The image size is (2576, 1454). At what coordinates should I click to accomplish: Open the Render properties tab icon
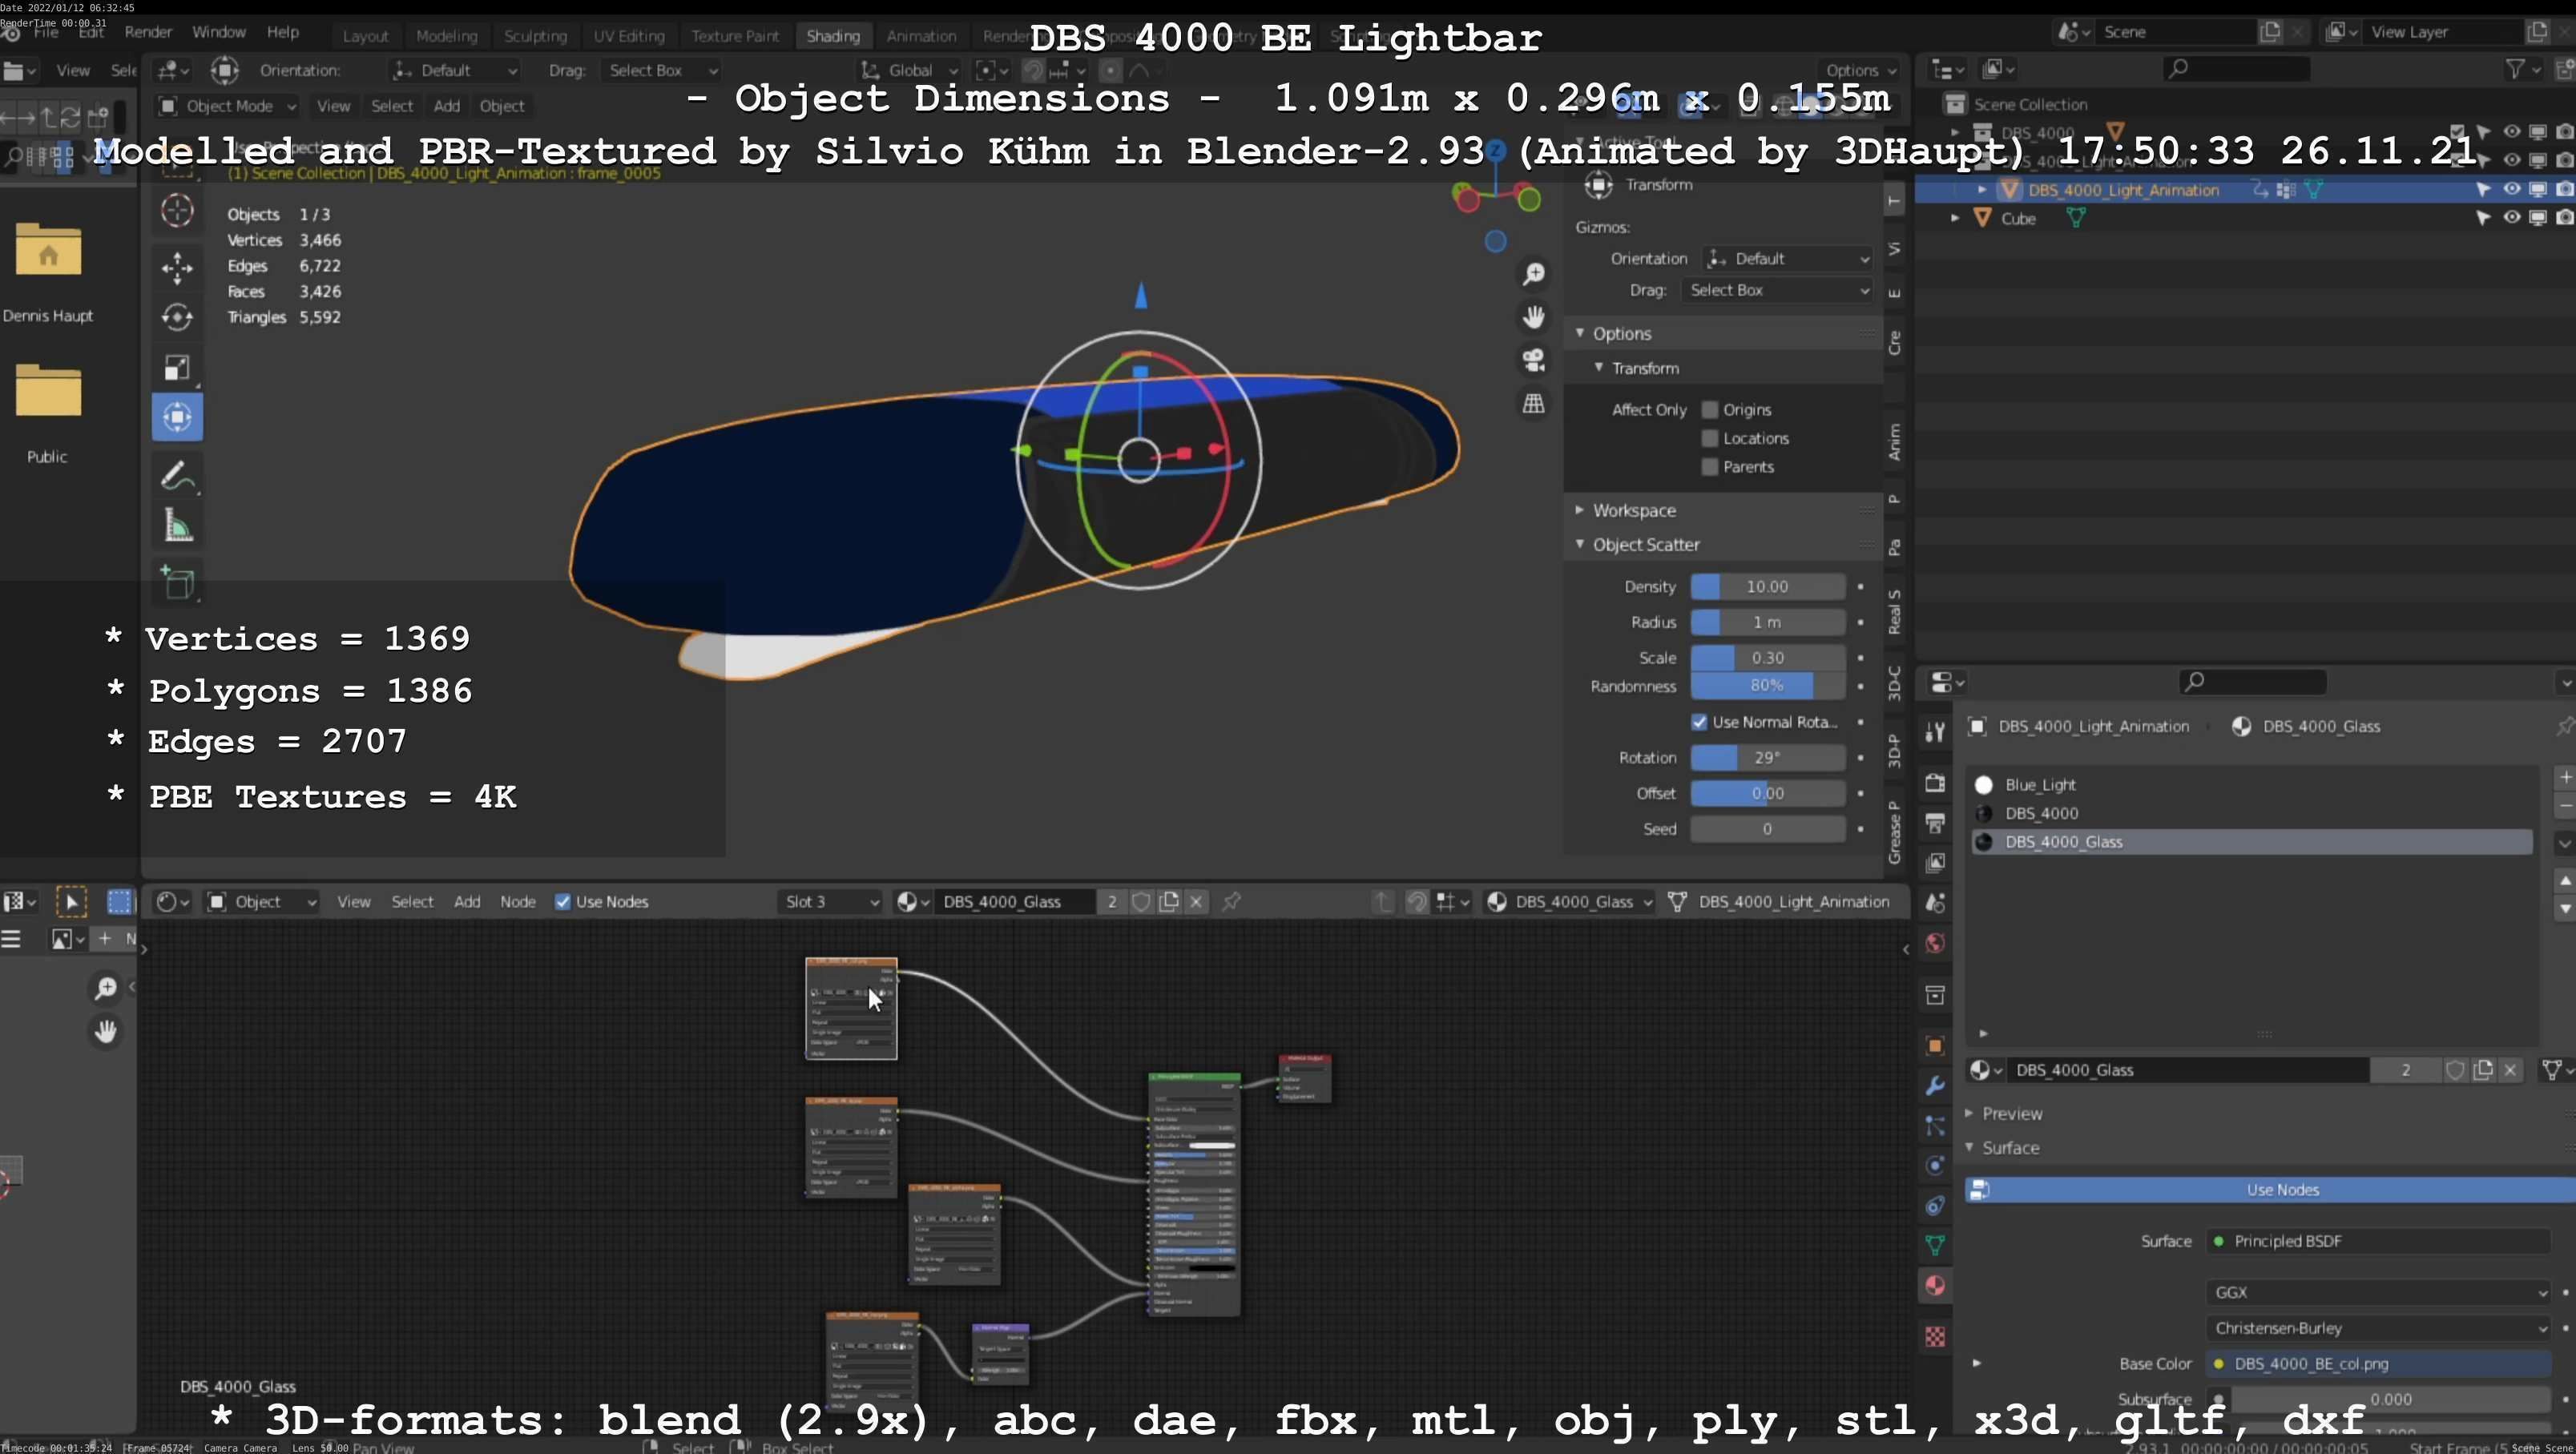point(1935,783)
